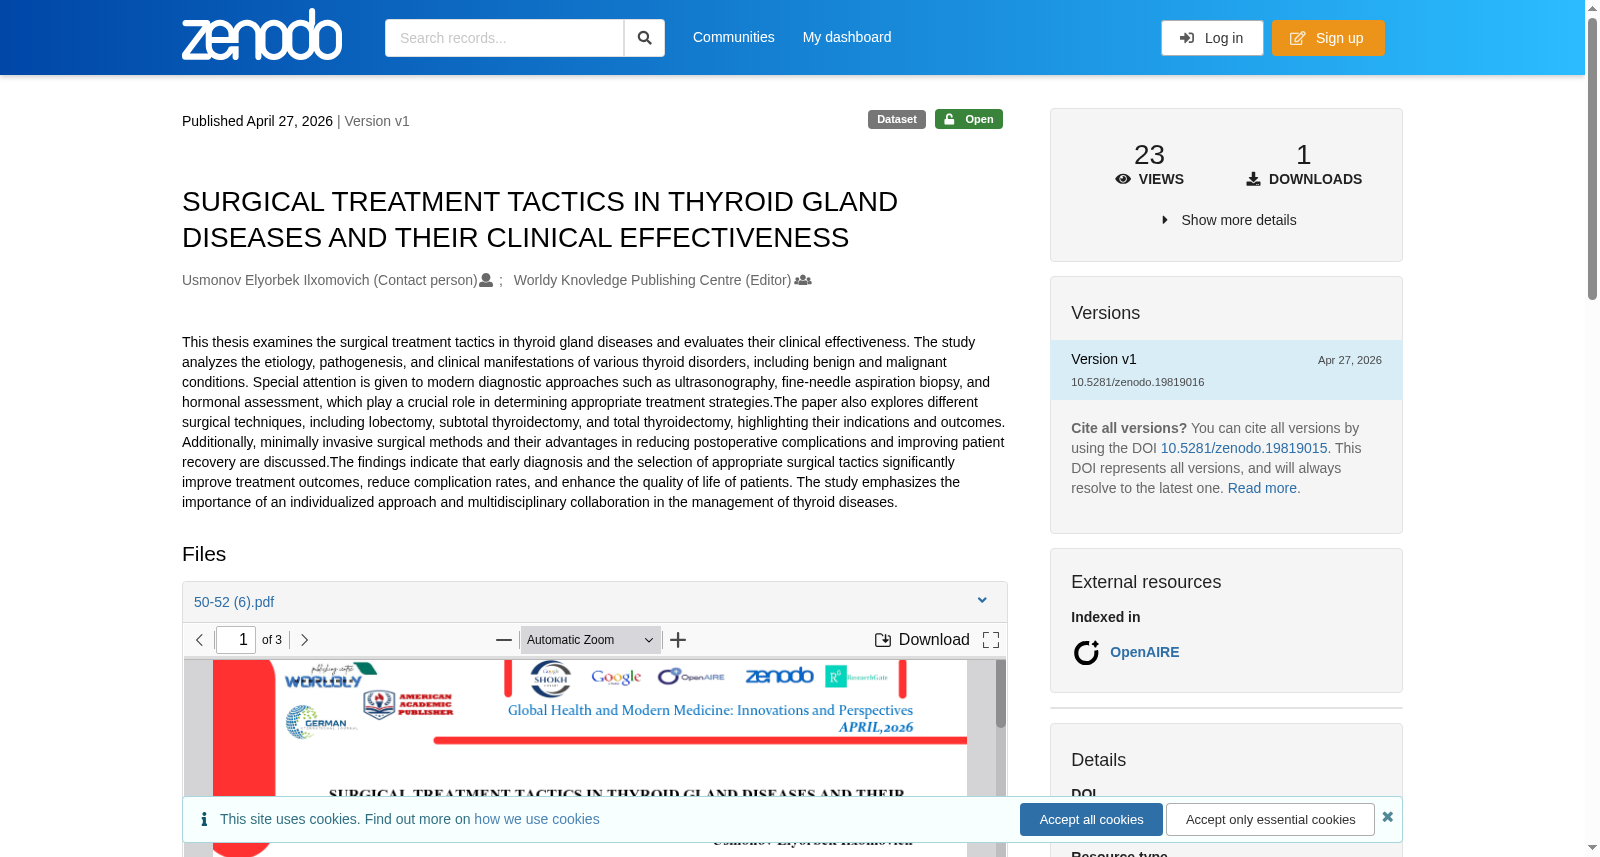Image resolution: width=1600 pixels, height=857 pixels.
Task: Go to next PDF page arrow
Action: click(x=304, y=640)
